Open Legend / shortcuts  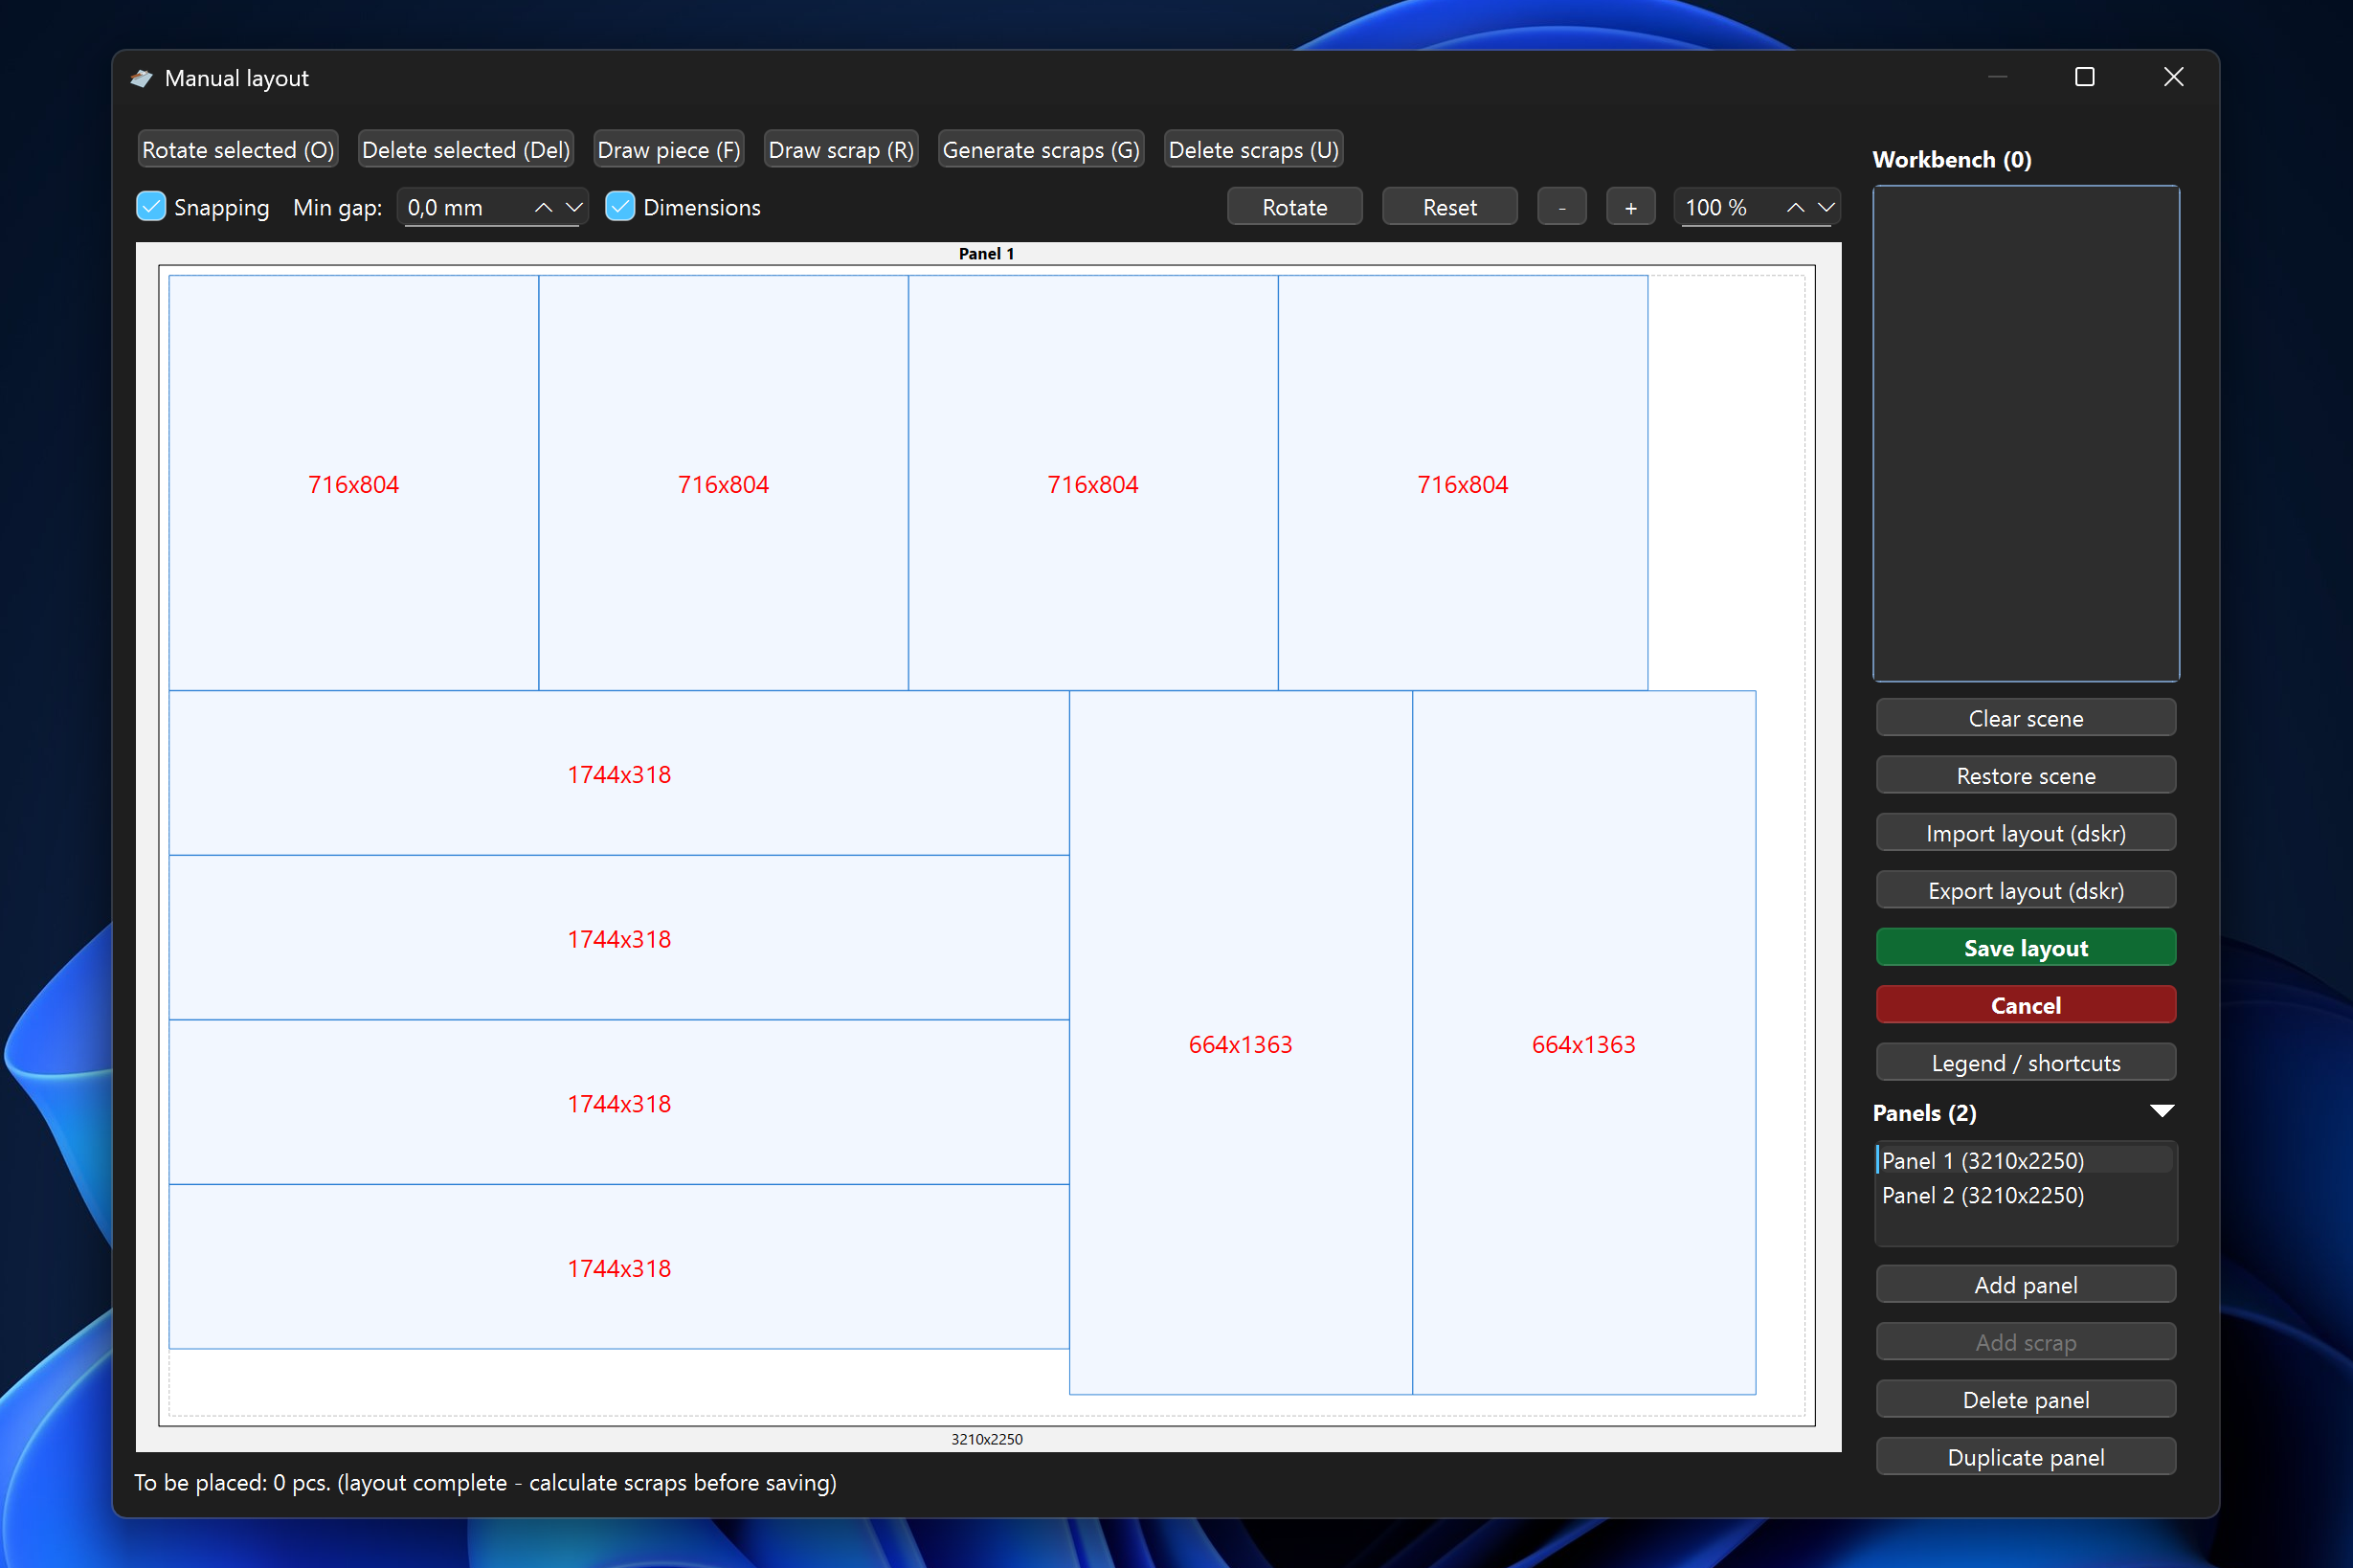[2025, 1062]
